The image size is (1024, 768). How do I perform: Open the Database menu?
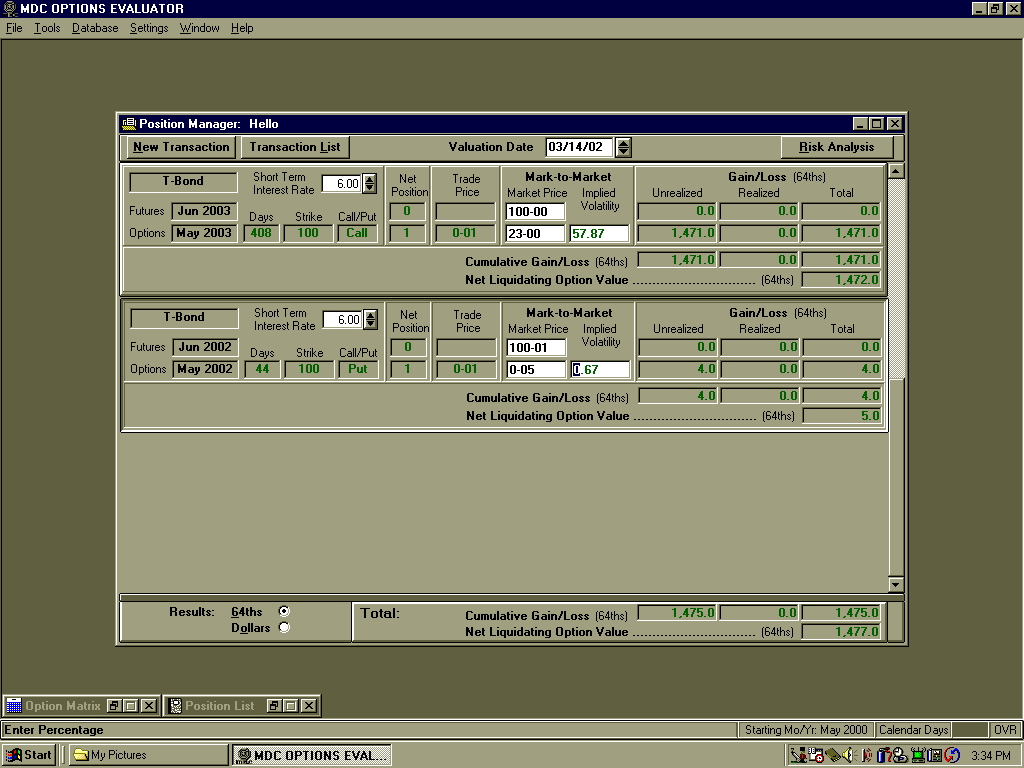tap(95, 28)
